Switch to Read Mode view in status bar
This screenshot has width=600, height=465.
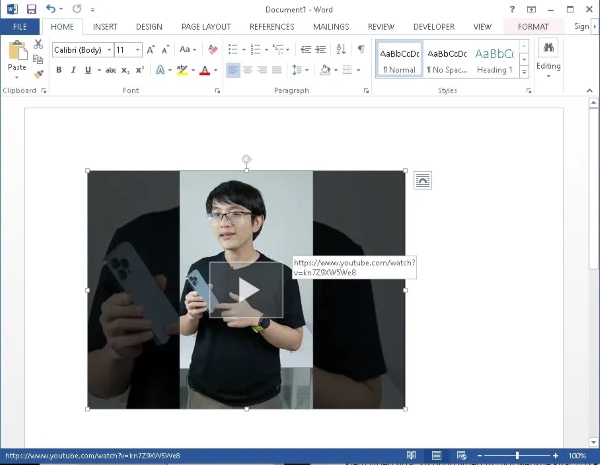(x=412, y=455)
